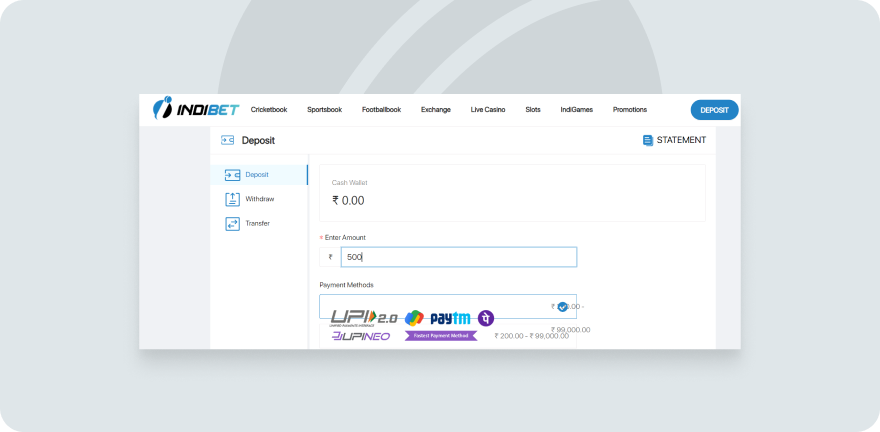Select Deposit in the sidebar
This screenshot has height=432, width=880.
coord(259,175)
